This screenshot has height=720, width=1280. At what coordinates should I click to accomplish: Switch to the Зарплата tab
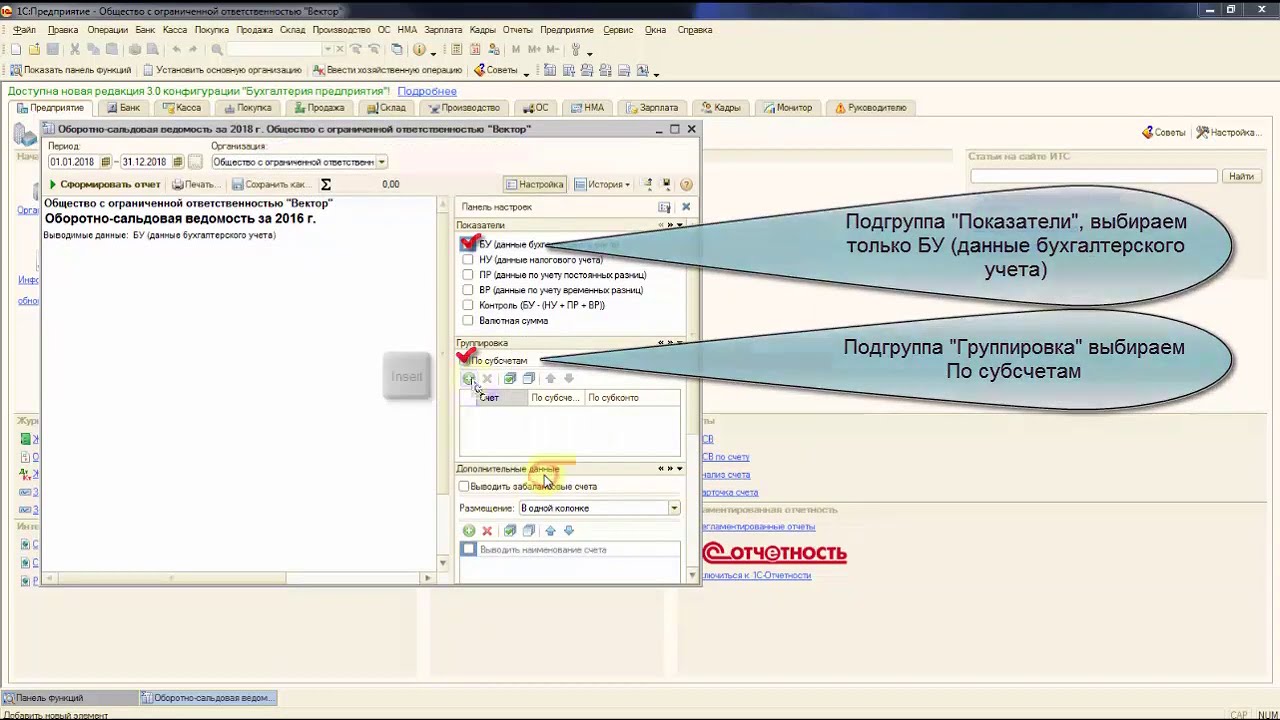click(x=652, y=108)
